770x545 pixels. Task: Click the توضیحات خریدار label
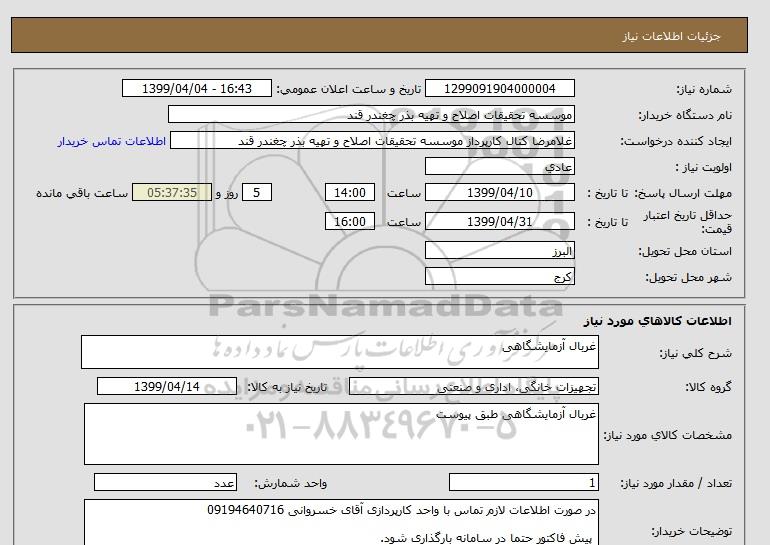[x=691, y=531]
